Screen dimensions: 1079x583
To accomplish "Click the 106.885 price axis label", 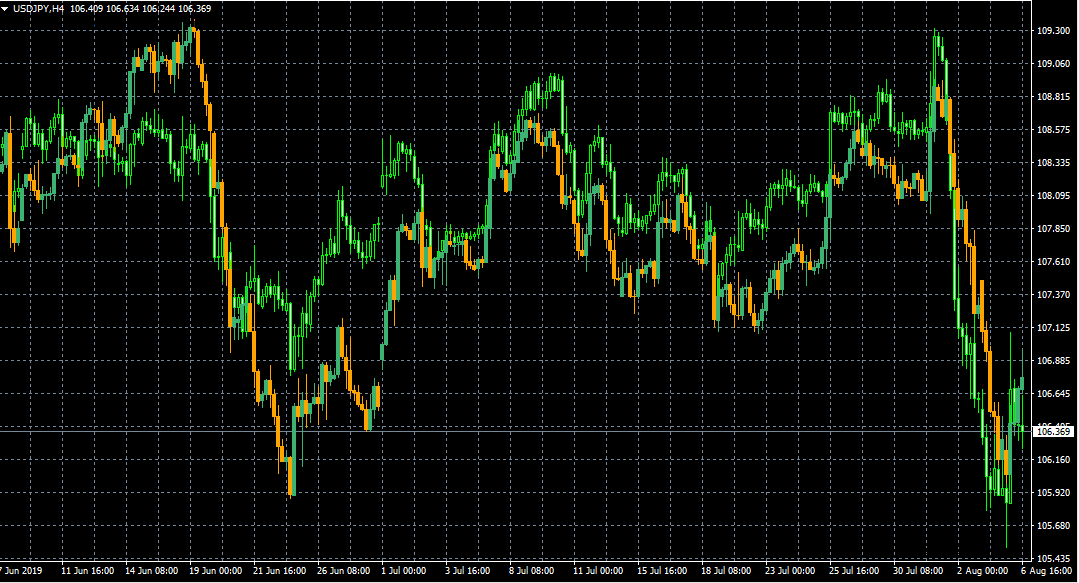I will pos(1053,361).
